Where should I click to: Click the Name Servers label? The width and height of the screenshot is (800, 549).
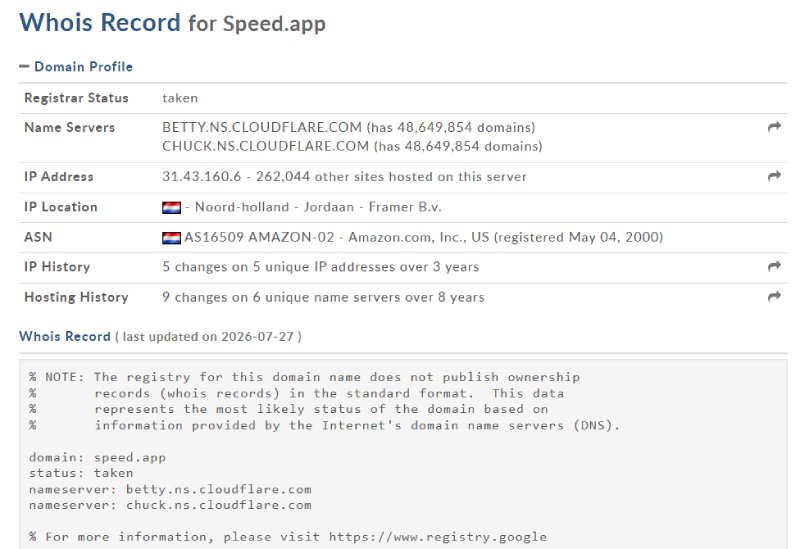coord(69,128)
